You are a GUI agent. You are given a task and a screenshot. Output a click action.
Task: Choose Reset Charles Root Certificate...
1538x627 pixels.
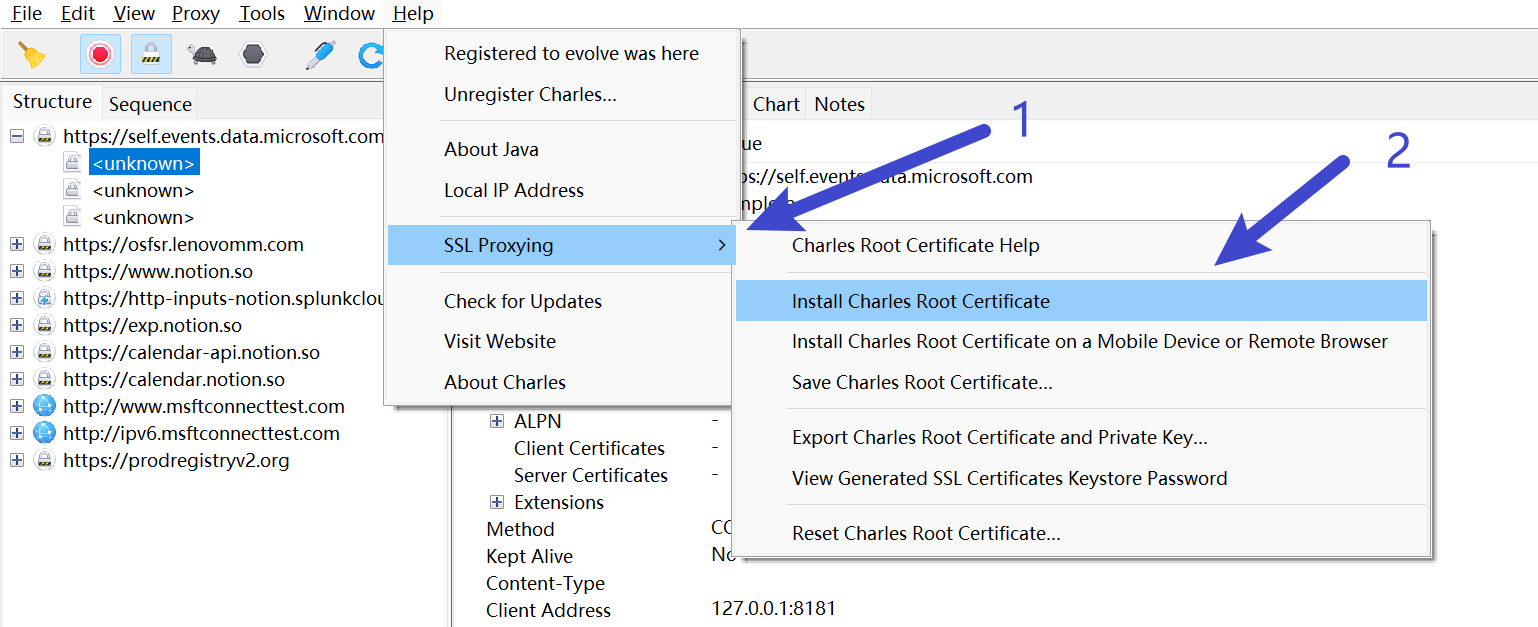1081,533
